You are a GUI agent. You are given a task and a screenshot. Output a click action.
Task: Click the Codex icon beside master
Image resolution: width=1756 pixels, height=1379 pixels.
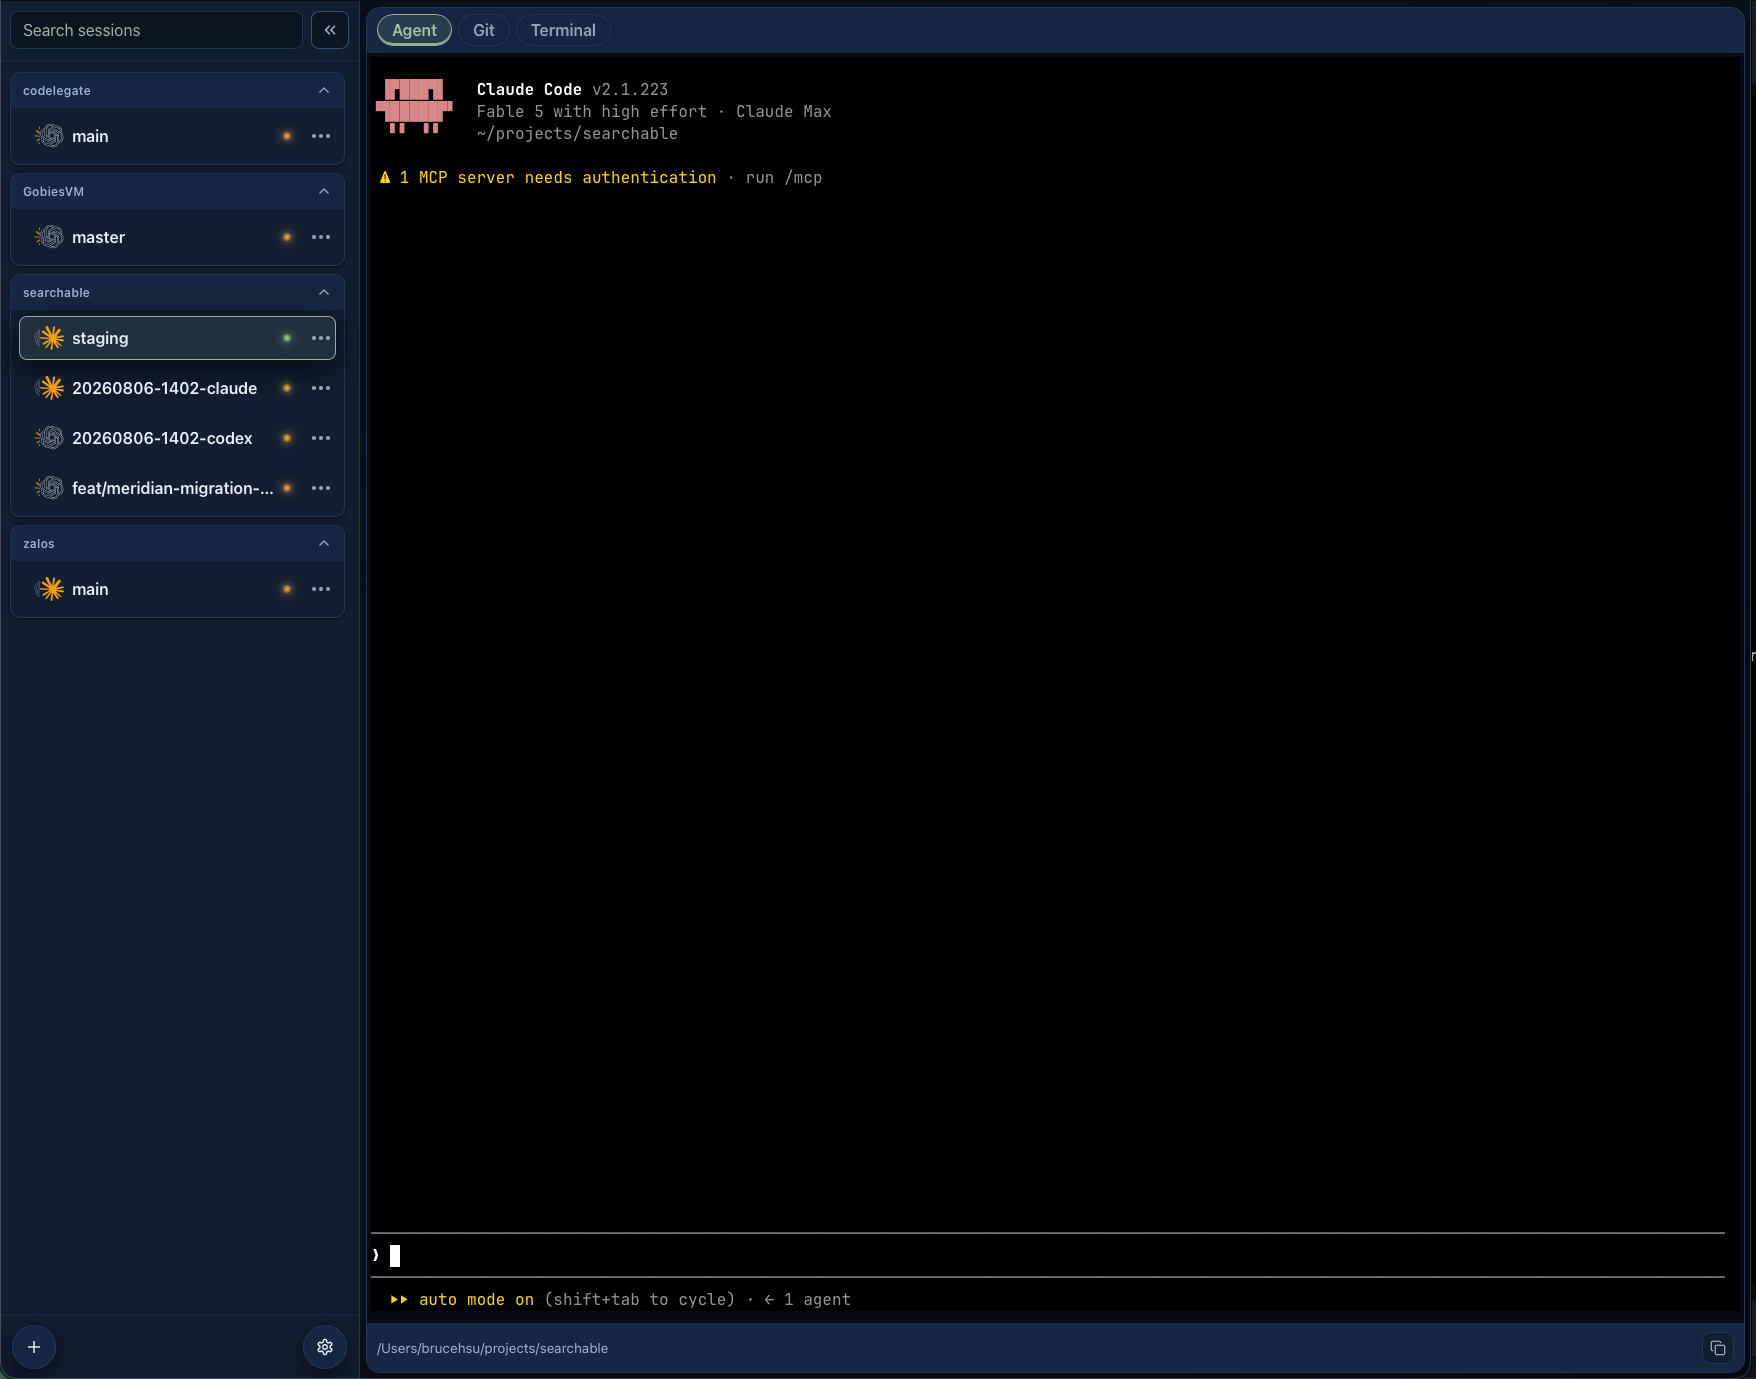tap(50, 237)
